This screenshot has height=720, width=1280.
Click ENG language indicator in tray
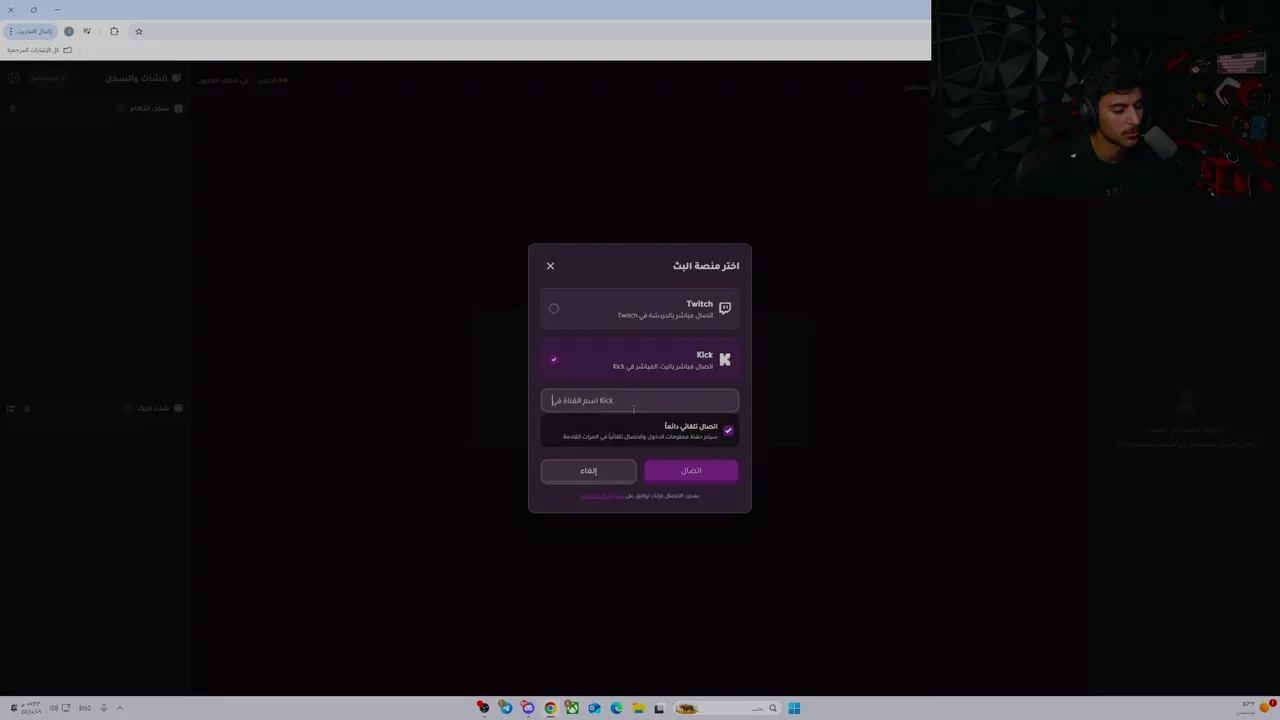point(85,708)
